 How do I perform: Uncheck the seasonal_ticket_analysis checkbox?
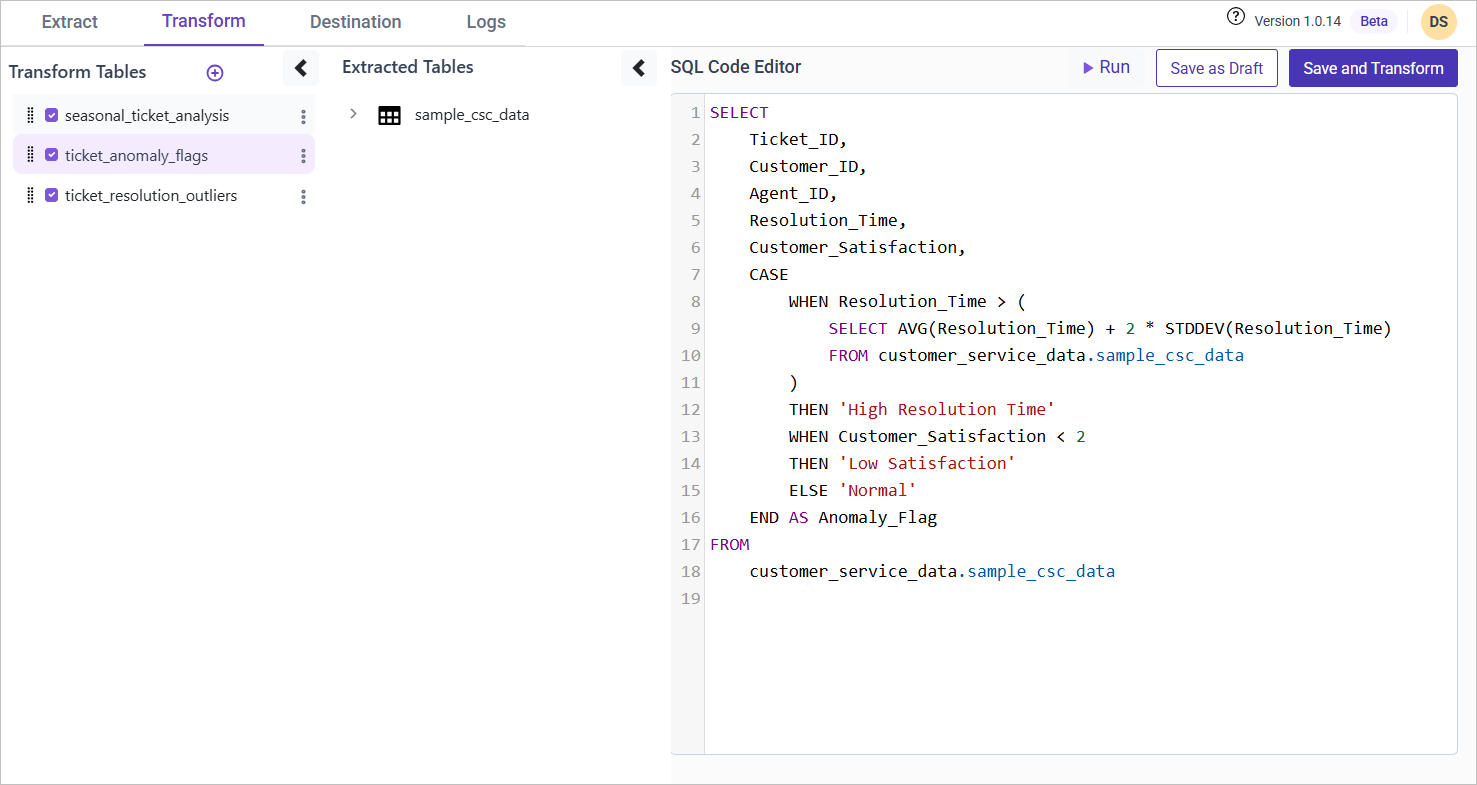(52, 115)
